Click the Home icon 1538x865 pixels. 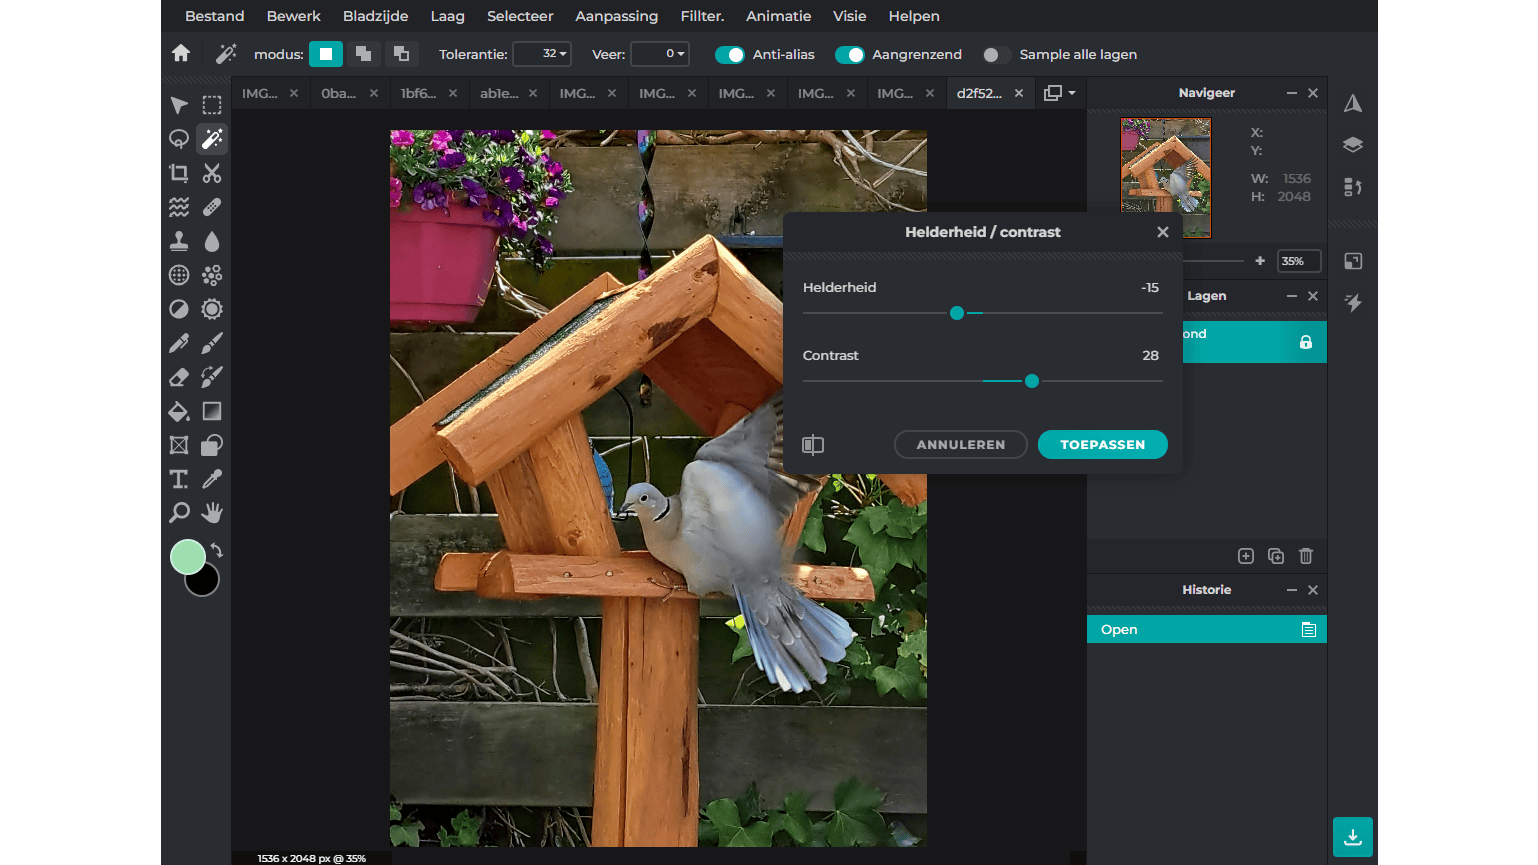[x=181, y=54]
